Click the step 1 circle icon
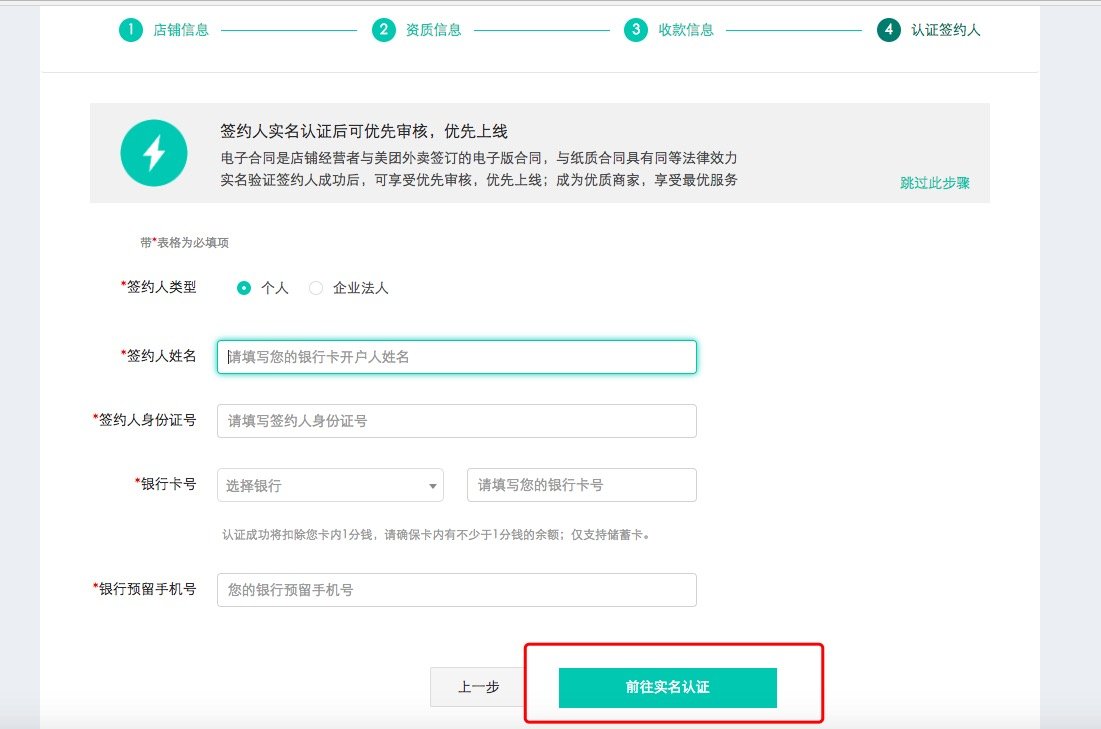This screenshot has width=1101, height=729. [x=131, y=30]
